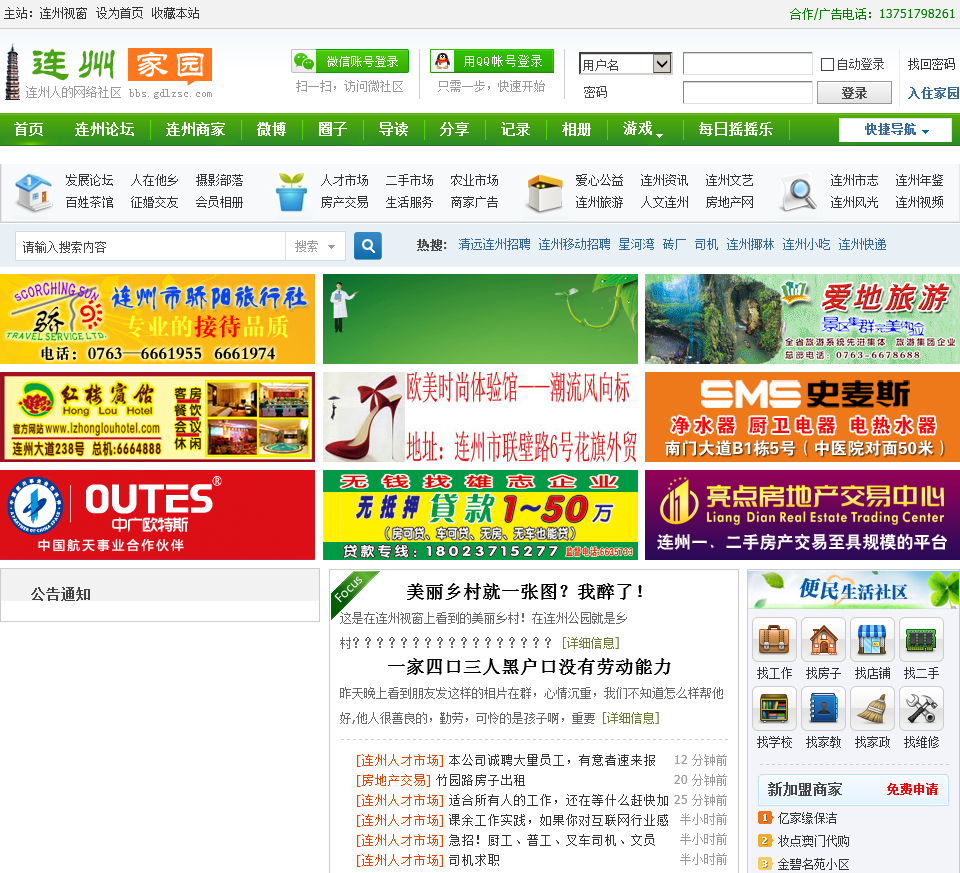
Task: Enable the 自动登录 checkbox
Action: click(x=827, y=64)
